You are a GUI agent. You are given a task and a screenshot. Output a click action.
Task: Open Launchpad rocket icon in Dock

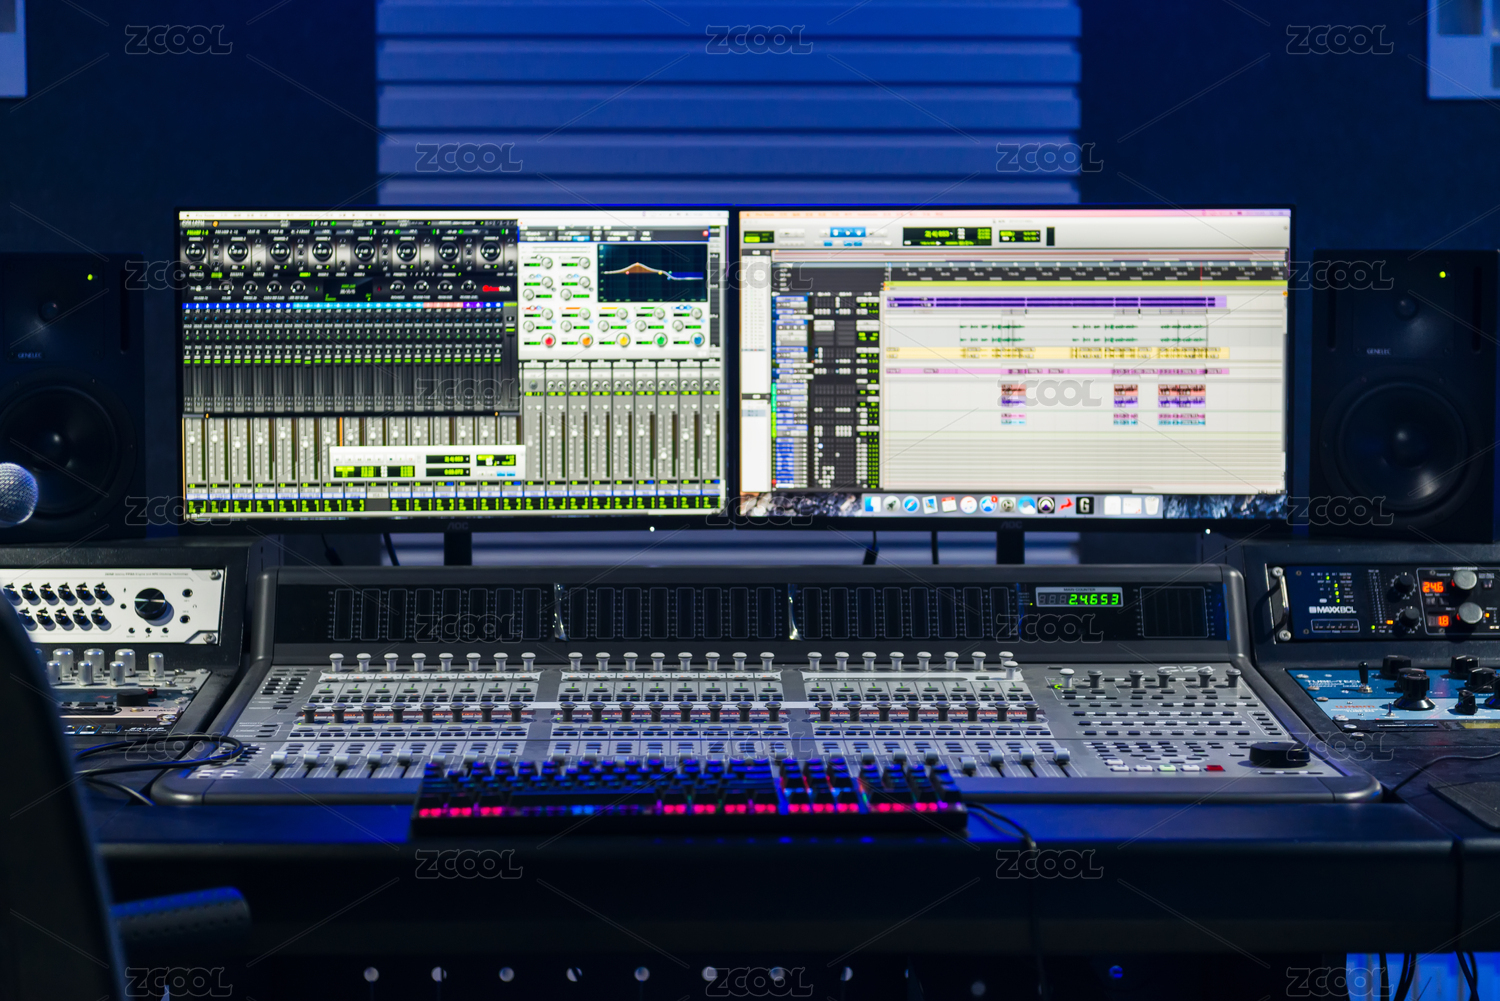tap(892, 505)
